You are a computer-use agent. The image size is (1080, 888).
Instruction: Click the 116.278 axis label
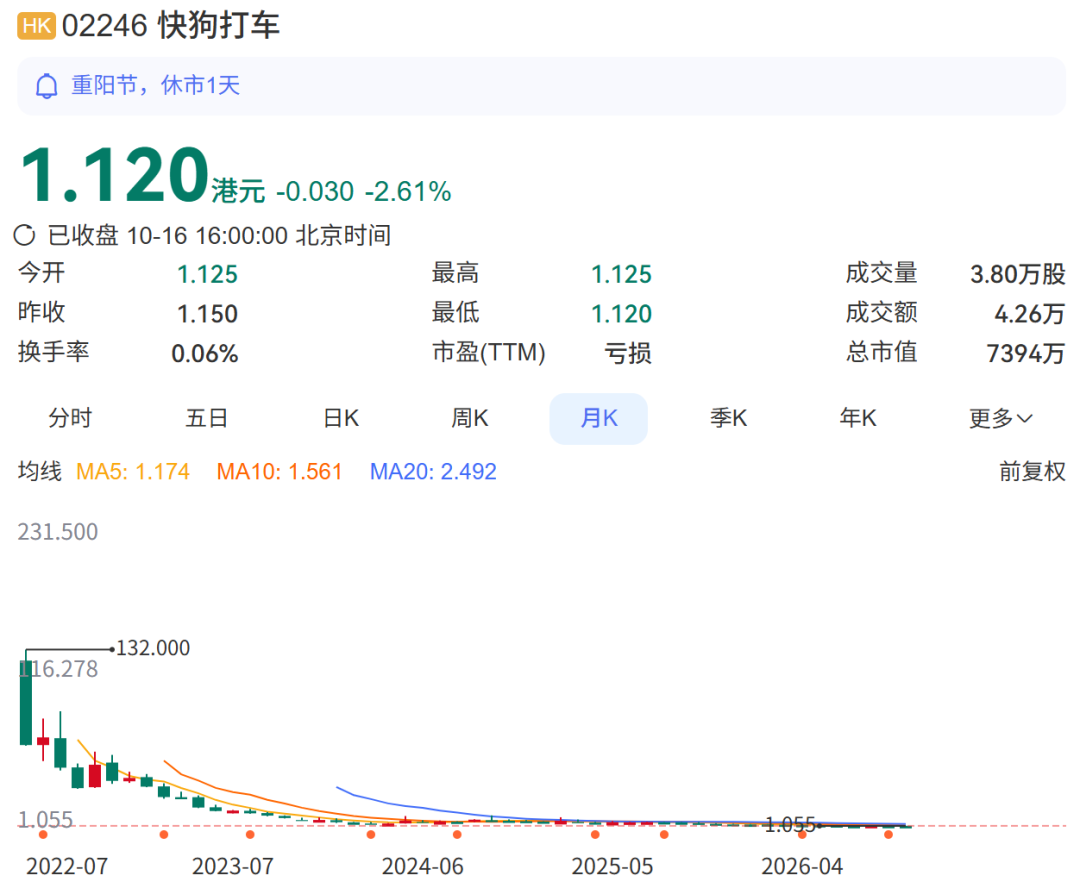coord(58,669)
